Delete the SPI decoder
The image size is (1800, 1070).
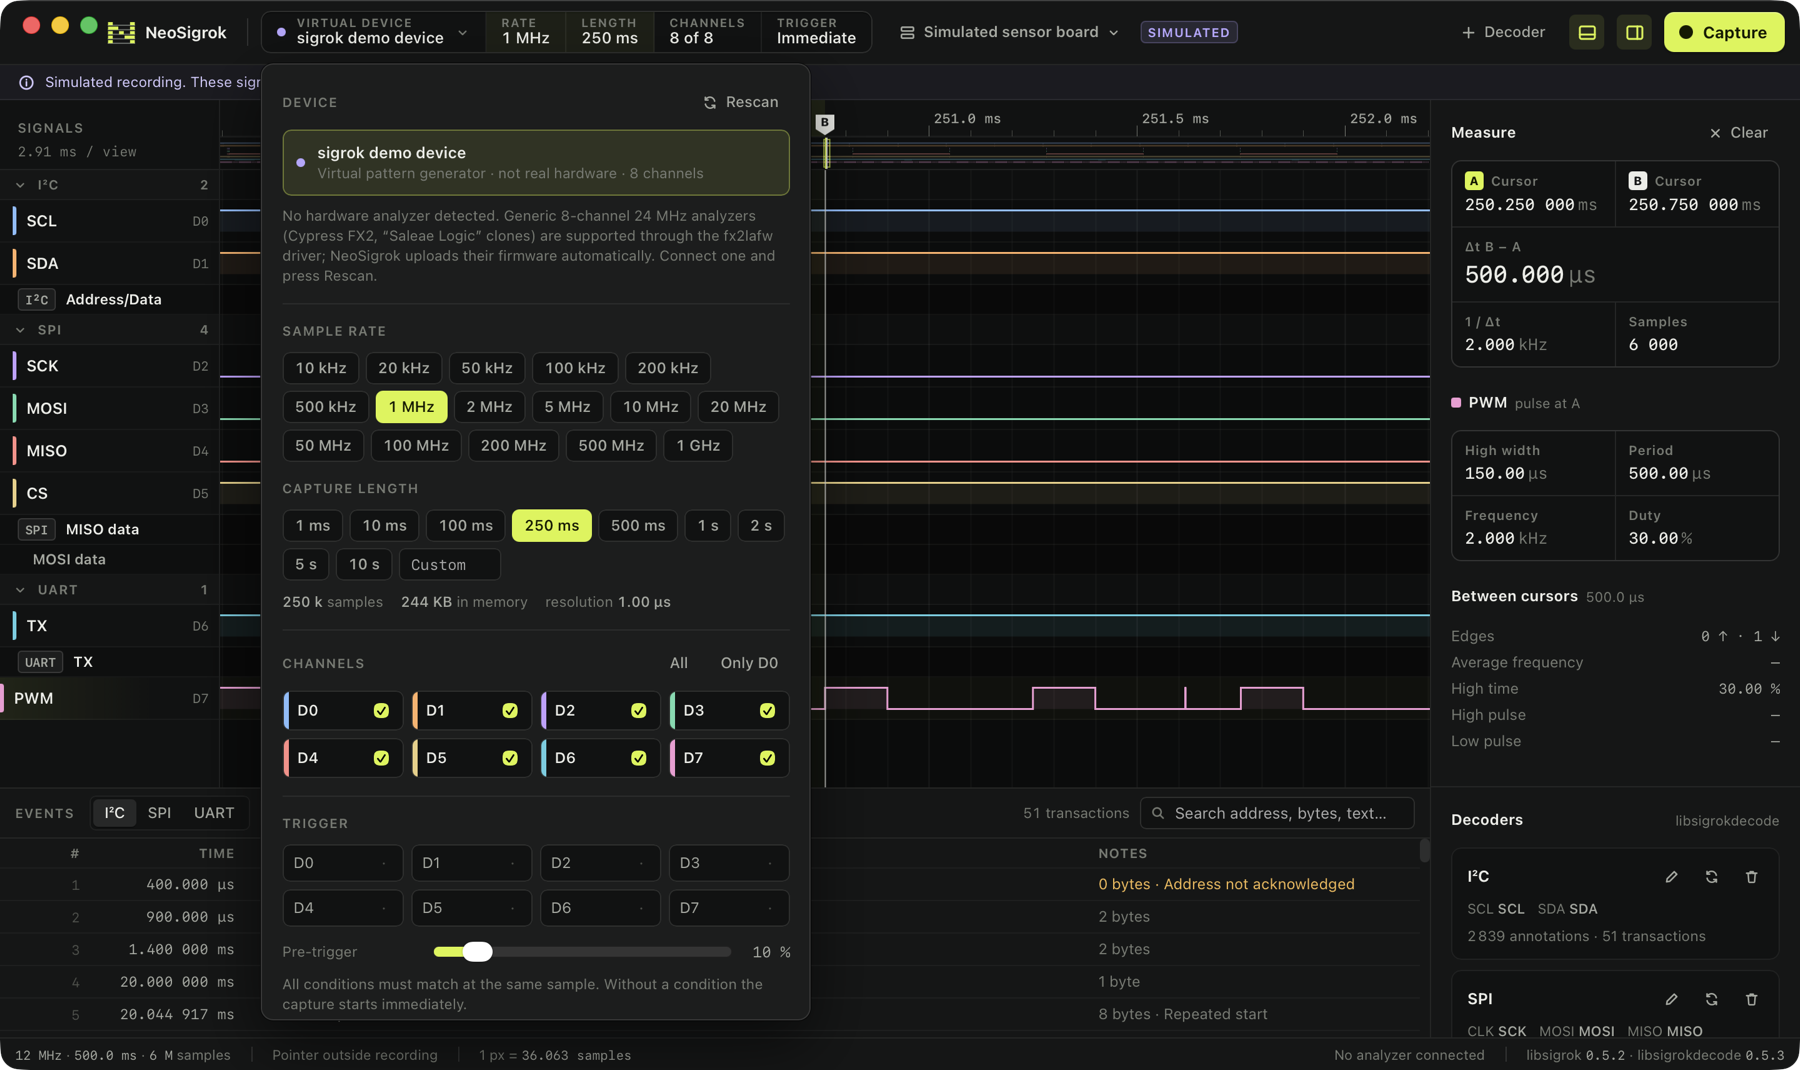pos(1751,999)
